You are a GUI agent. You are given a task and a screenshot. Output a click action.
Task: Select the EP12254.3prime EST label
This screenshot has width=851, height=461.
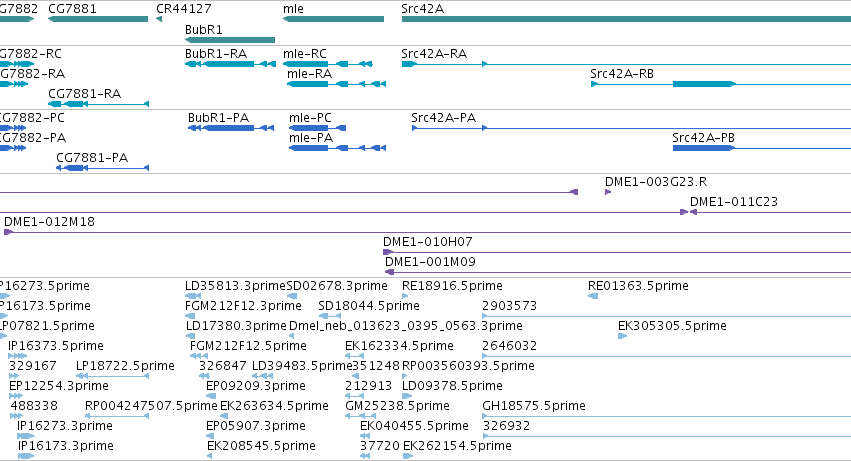click(x=59, y=387)
